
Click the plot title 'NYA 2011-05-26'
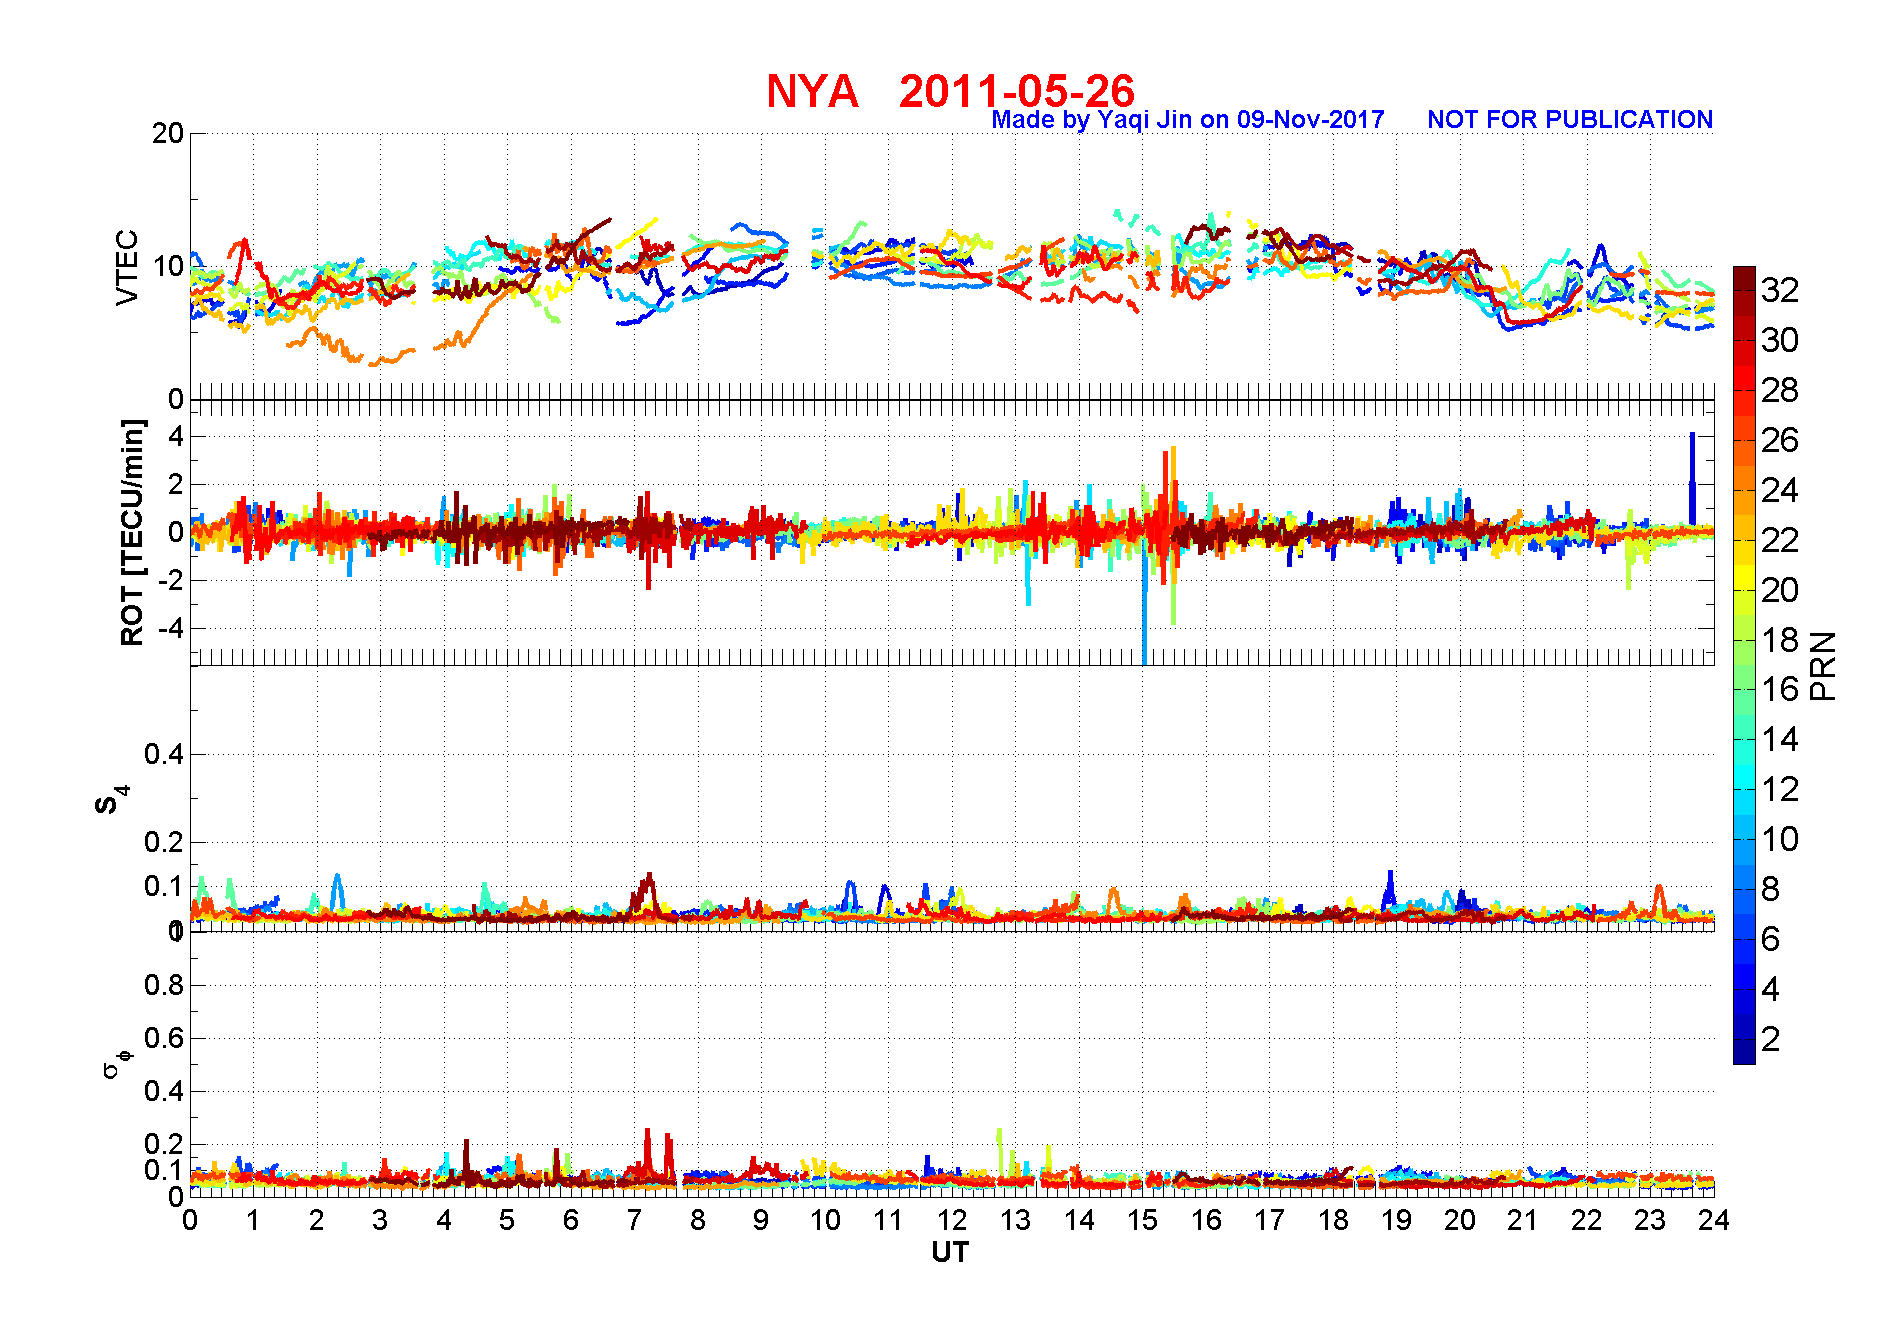click(x=950, y=91)
